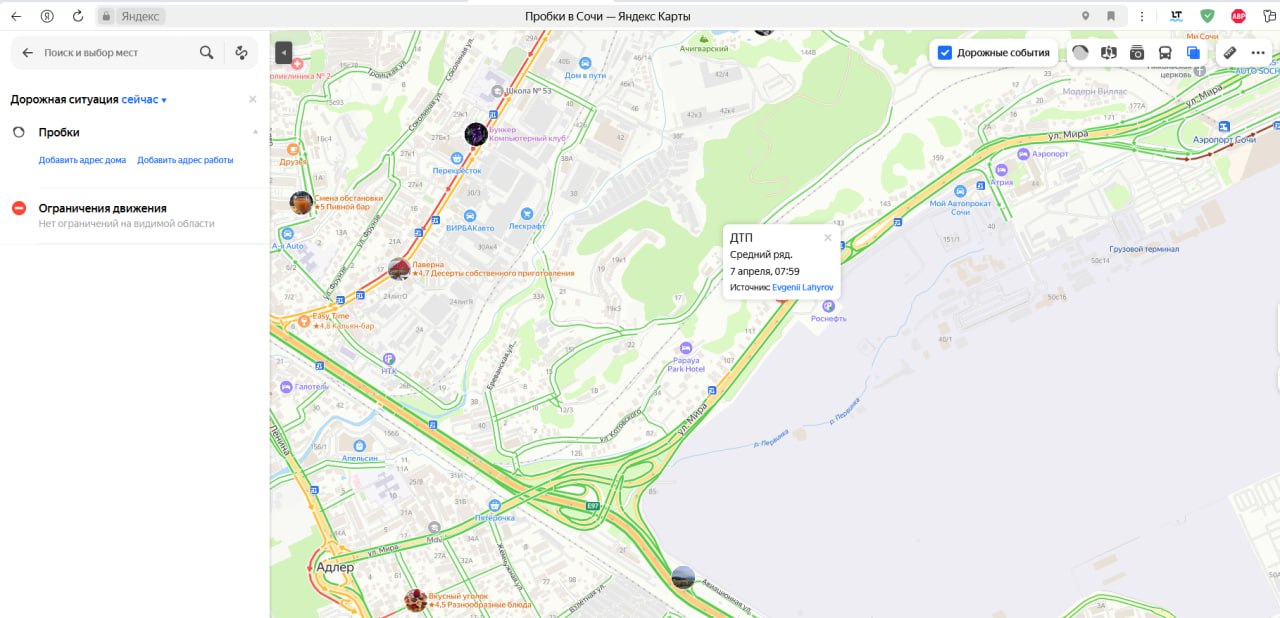The image size is (1280, 618).
Task: Show street photos with camera icon
Action: pyautogui.click(x=1137, y=53)
